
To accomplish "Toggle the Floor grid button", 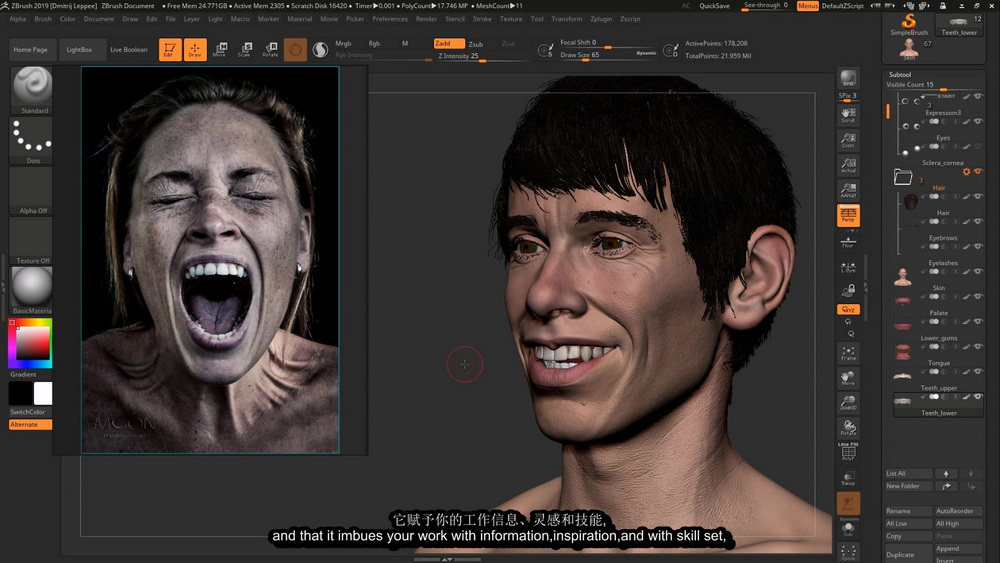I will (x=848, y=242).
